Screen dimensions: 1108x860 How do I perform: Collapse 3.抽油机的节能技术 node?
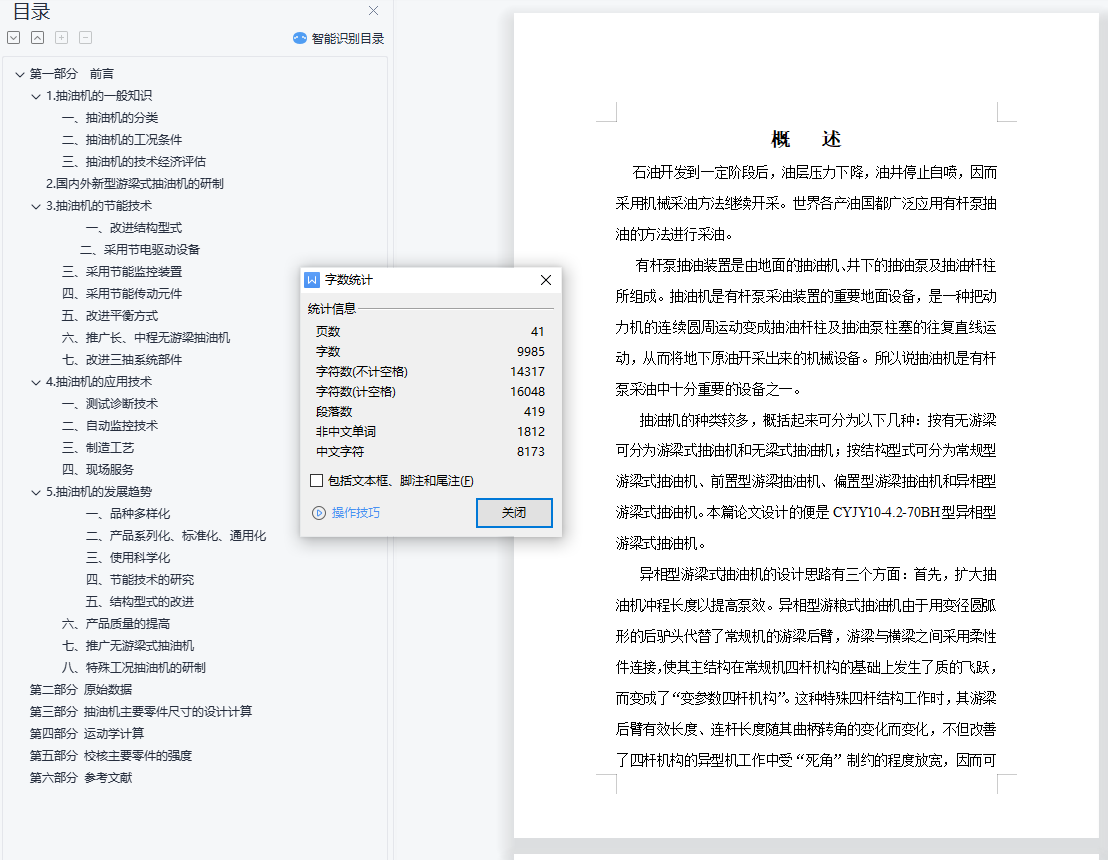35,206
